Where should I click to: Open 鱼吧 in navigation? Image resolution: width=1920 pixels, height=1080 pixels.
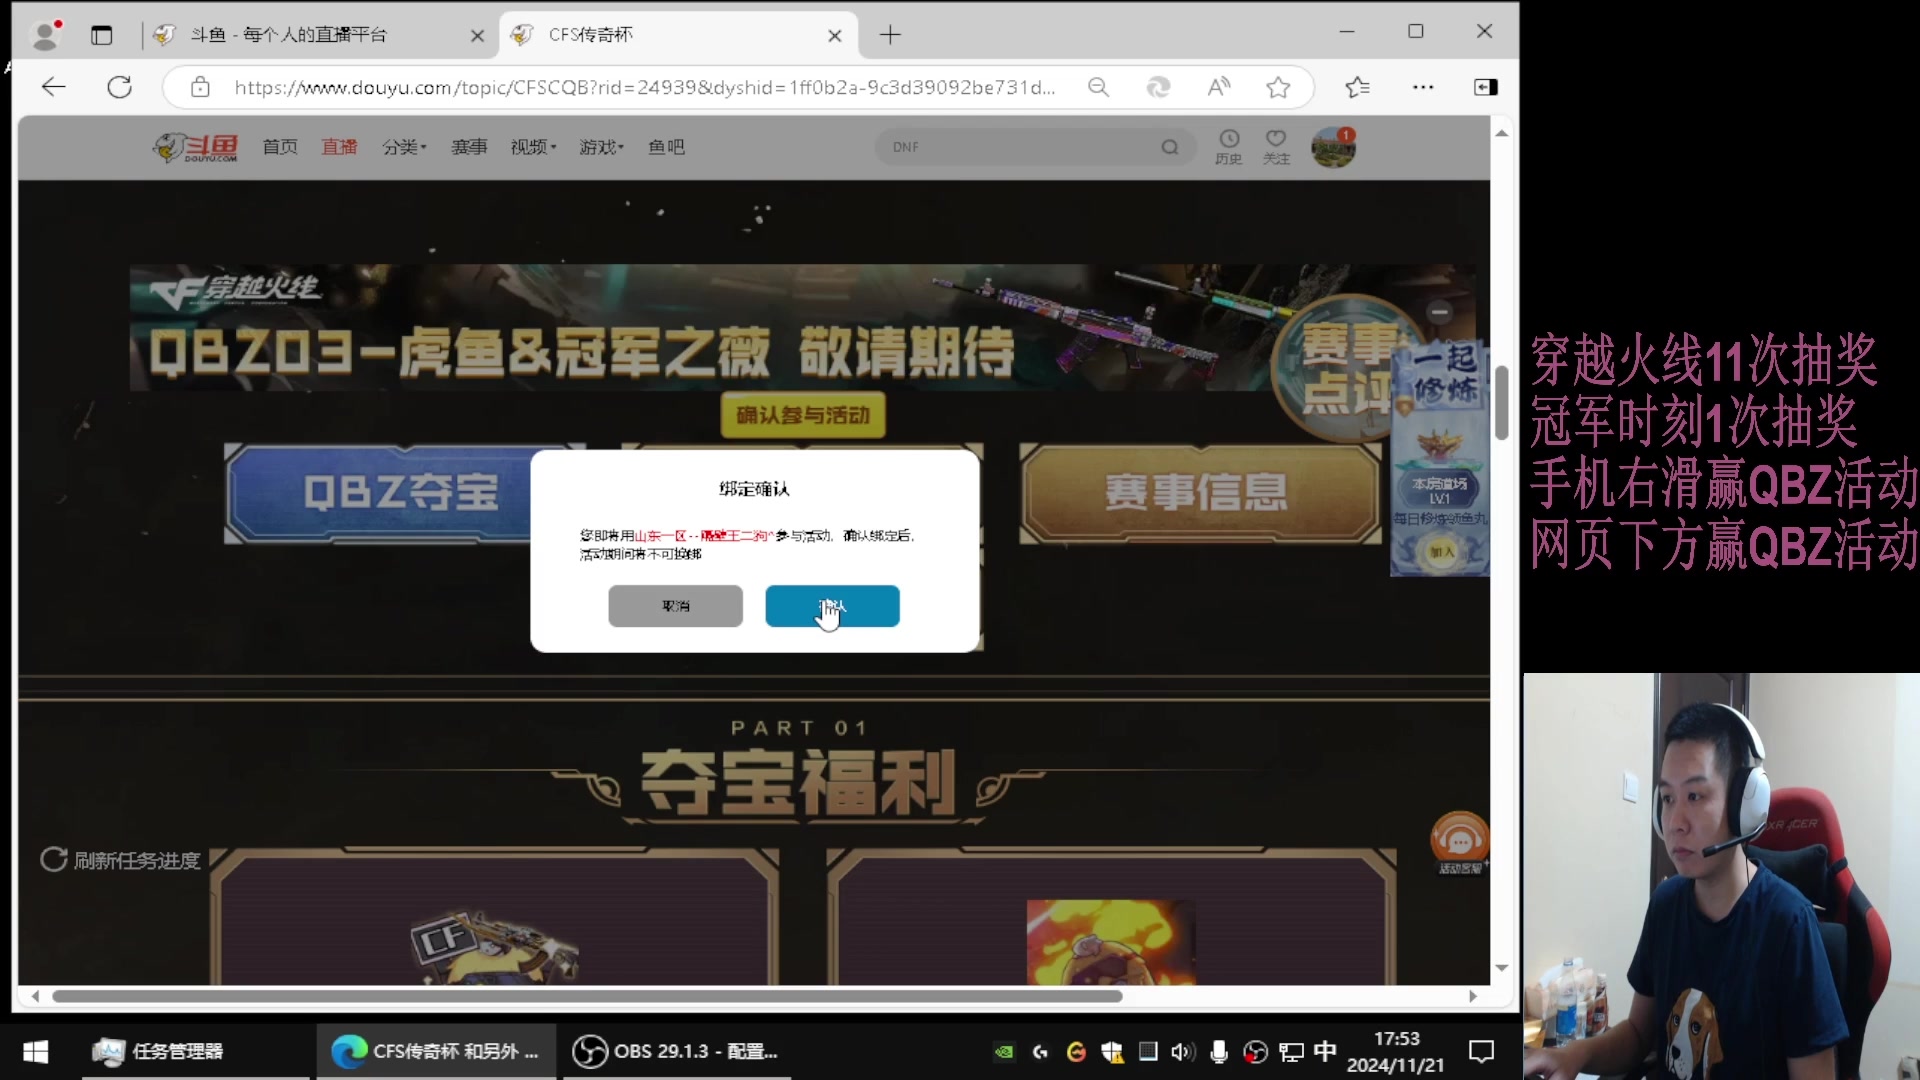coord(666,147)
